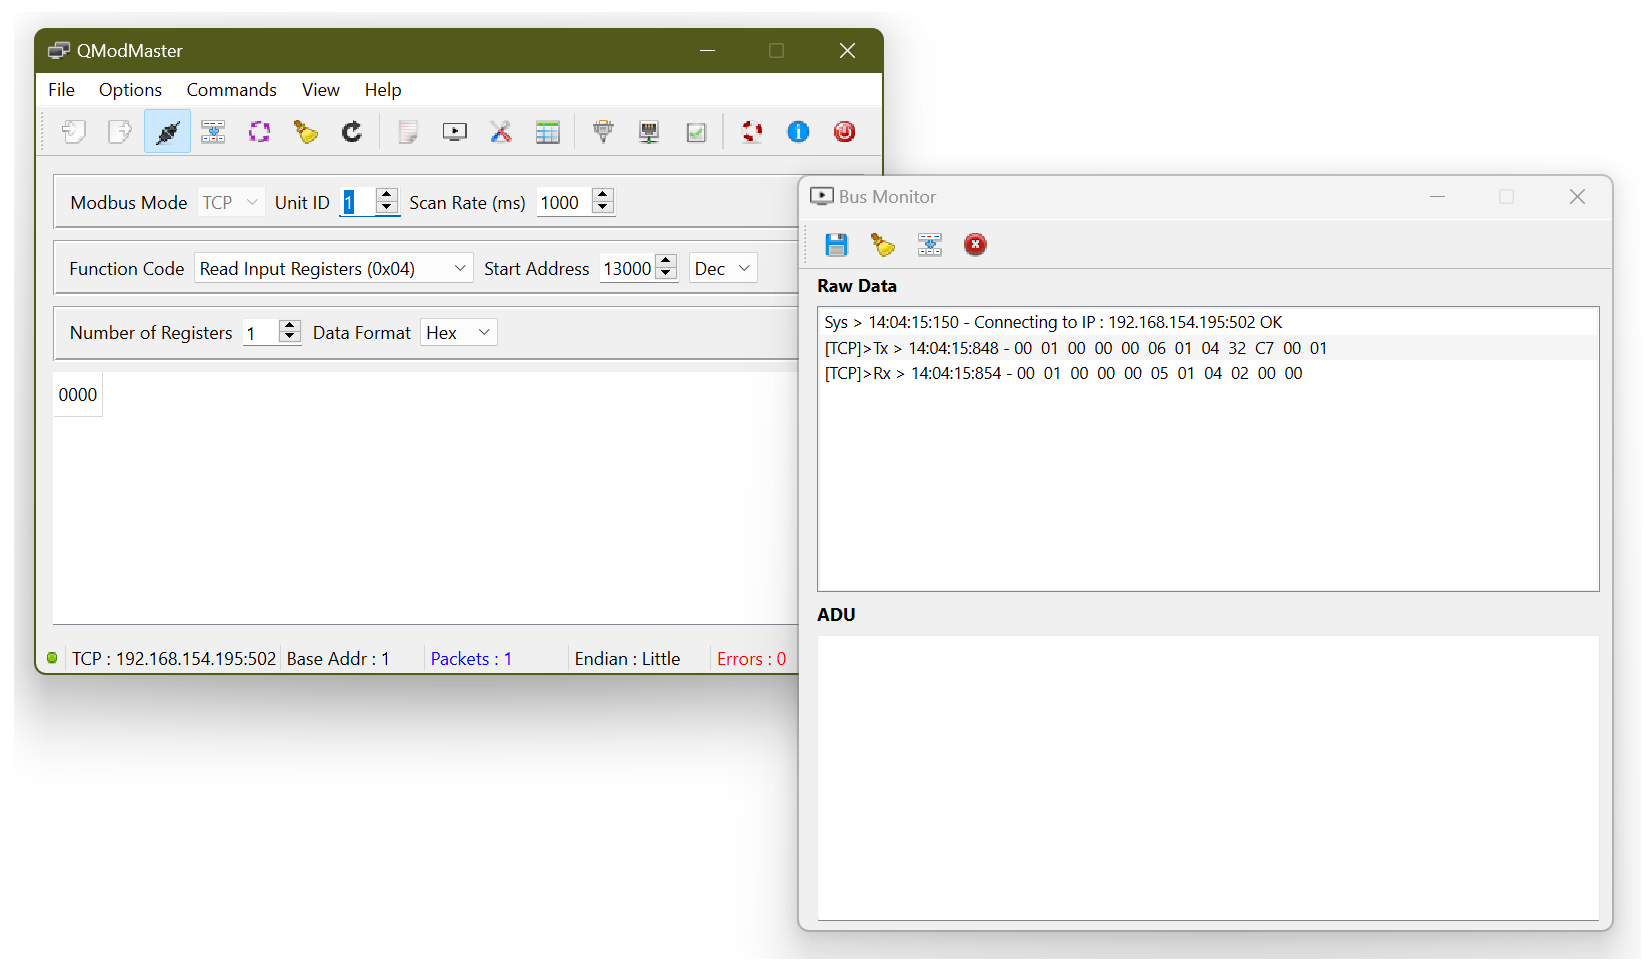The image size is (1648, 978).
Task: Click the Save Session toolbar icon
Action: point(120,132)
